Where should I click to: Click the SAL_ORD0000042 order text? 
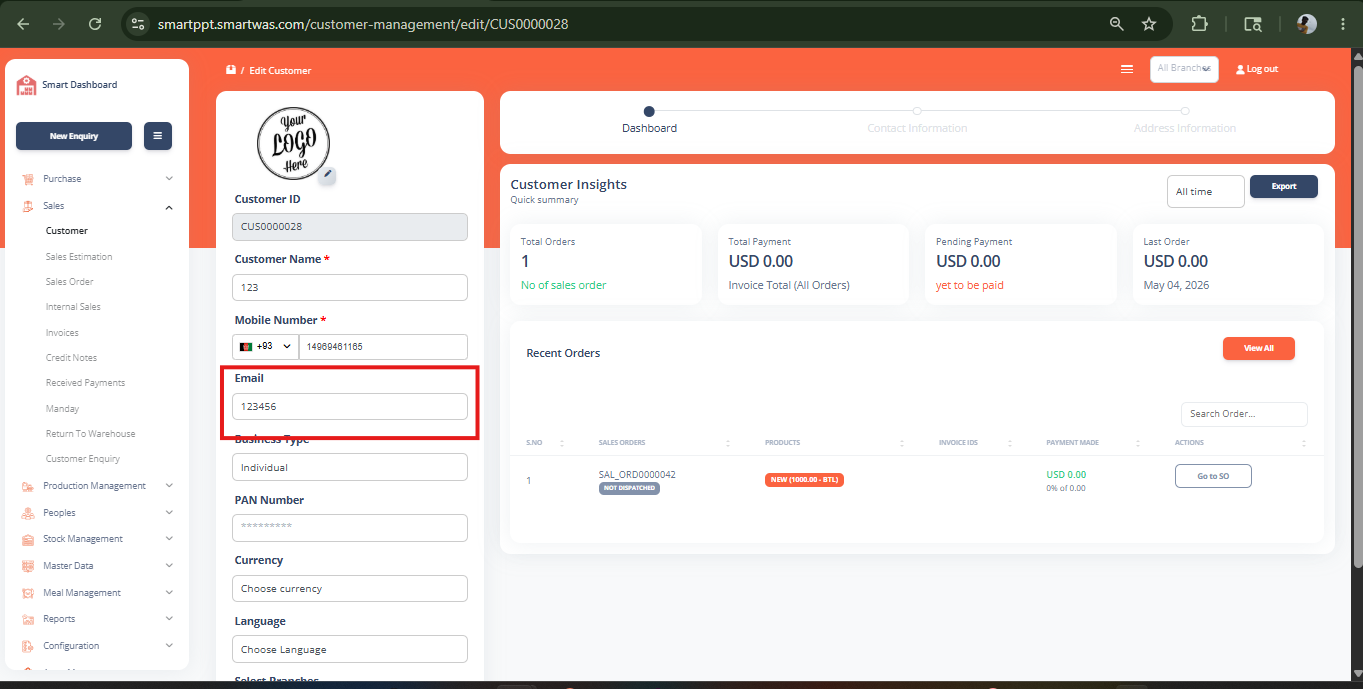pos(637,474)
